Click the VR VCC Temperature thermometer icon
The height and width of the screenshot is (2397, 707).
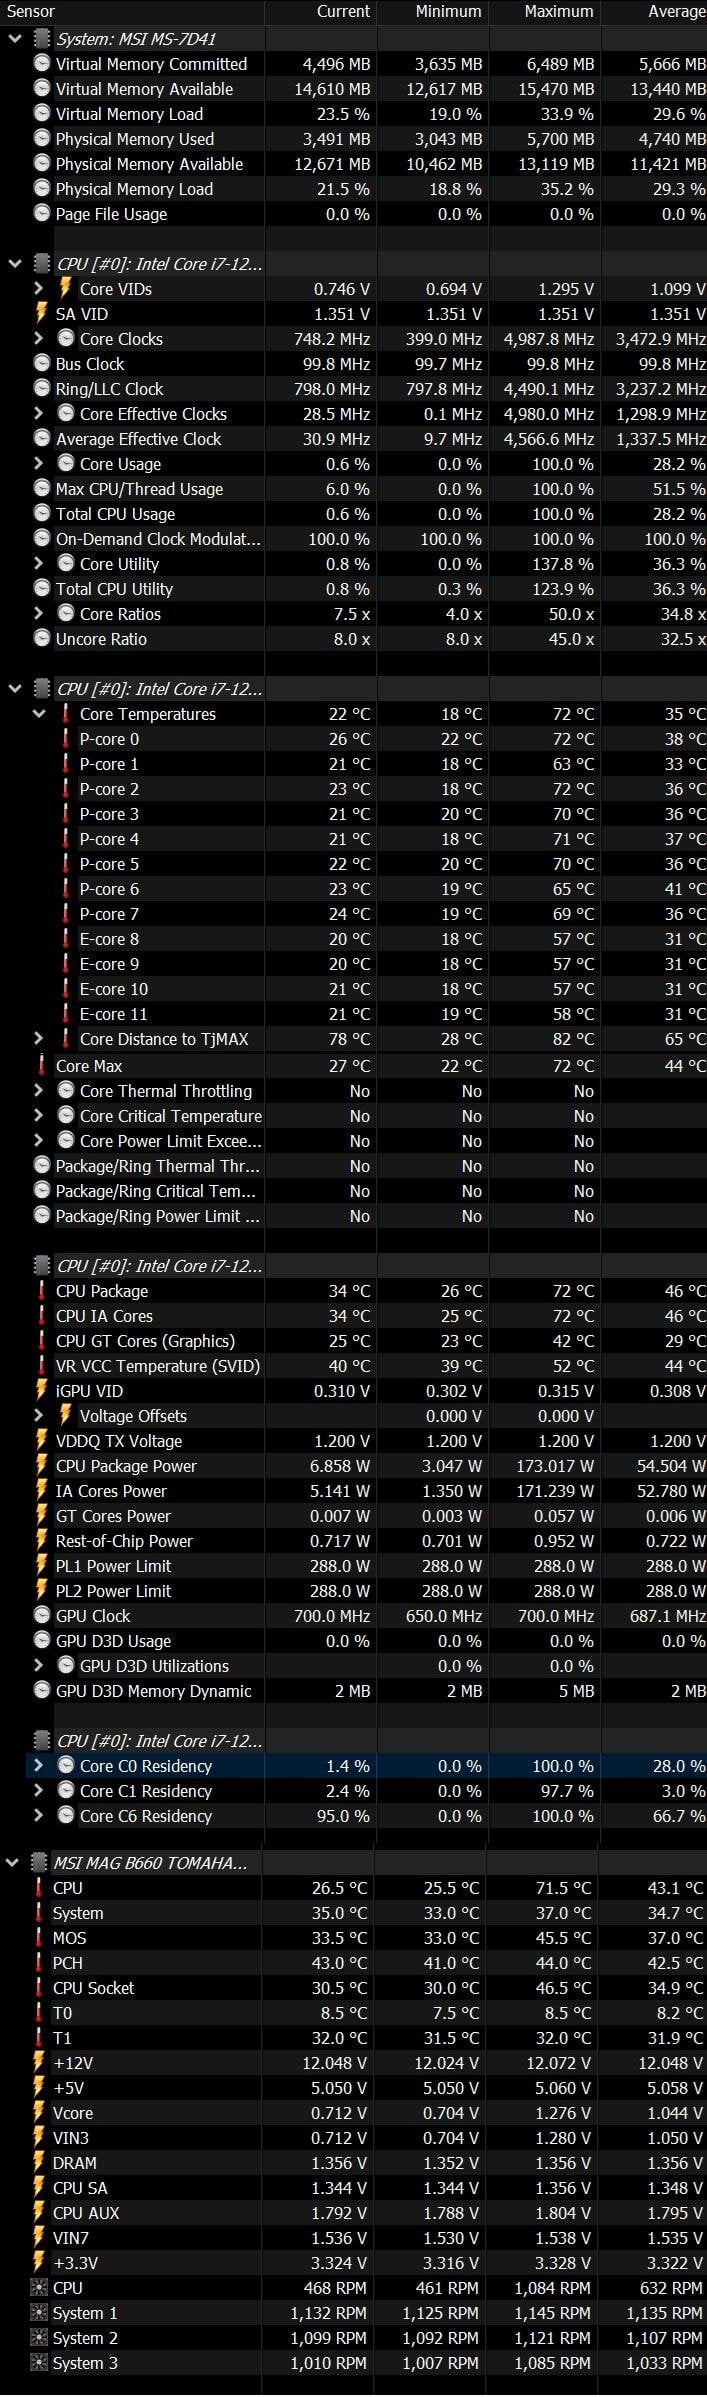click(42, 1366)
